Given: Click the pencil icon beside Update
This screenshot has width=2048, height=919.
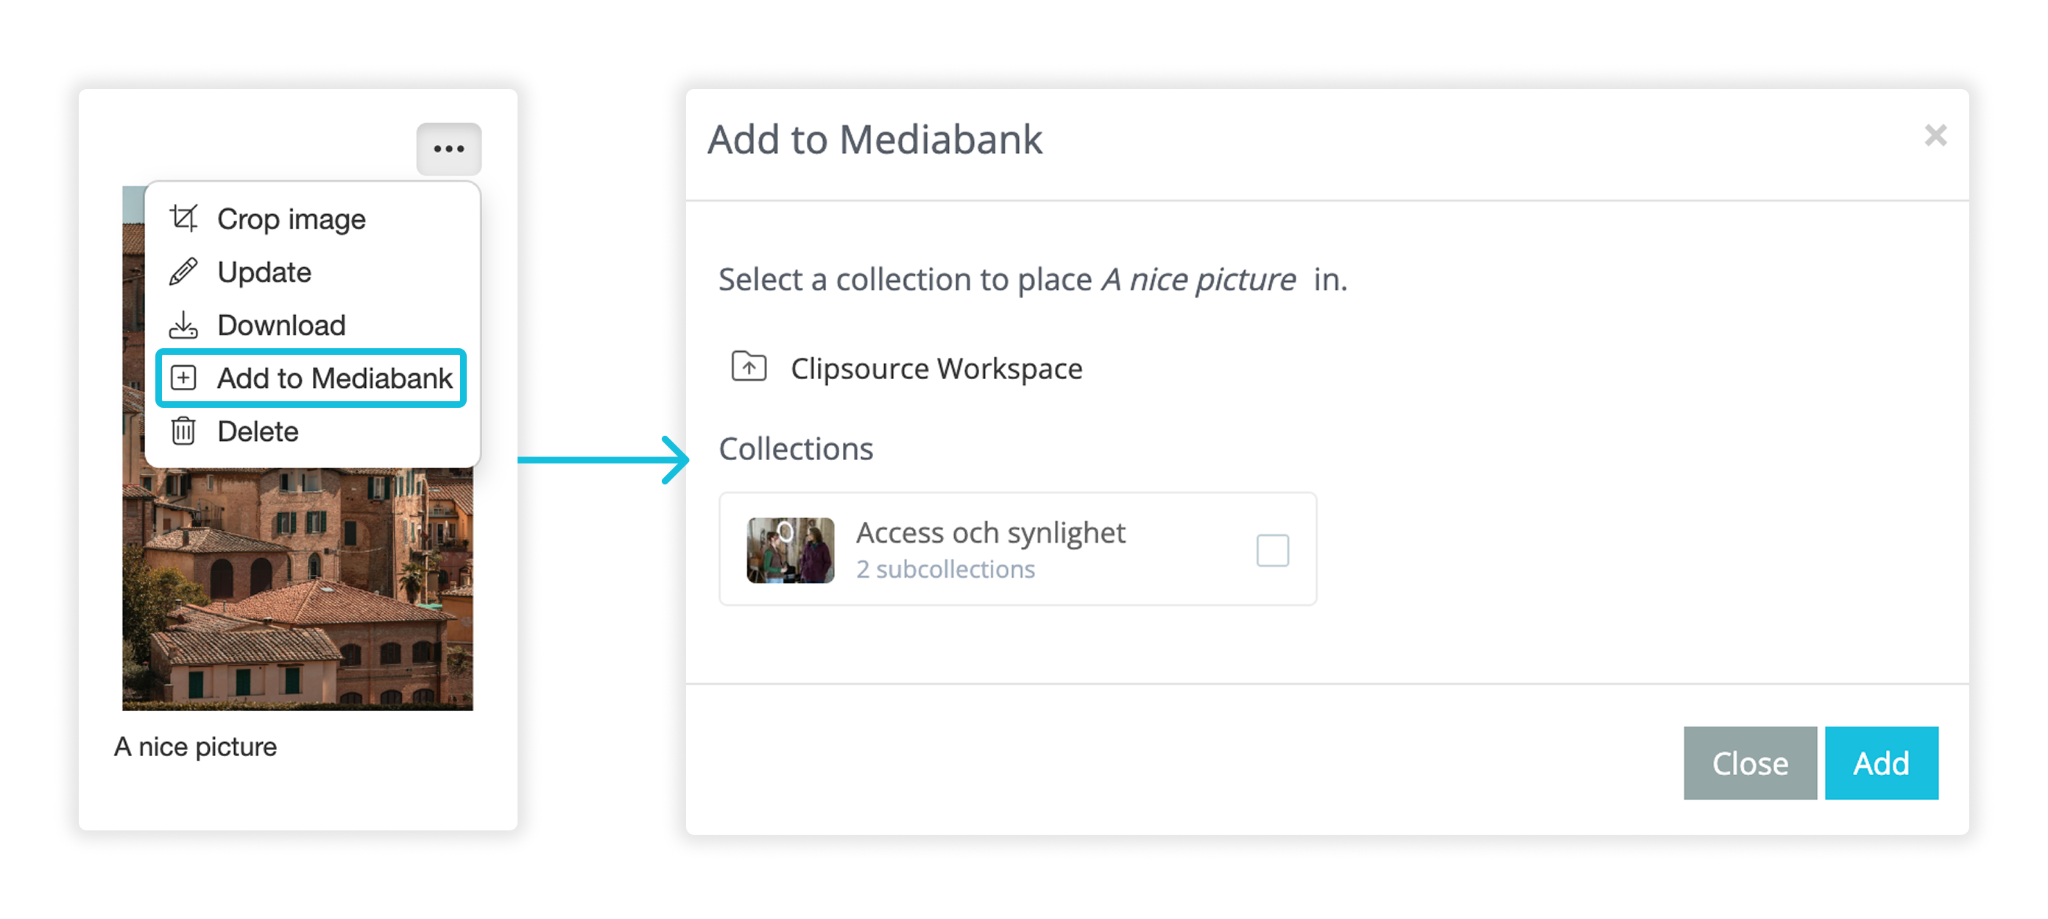Looking at the screenshot, I should [184, 272].
